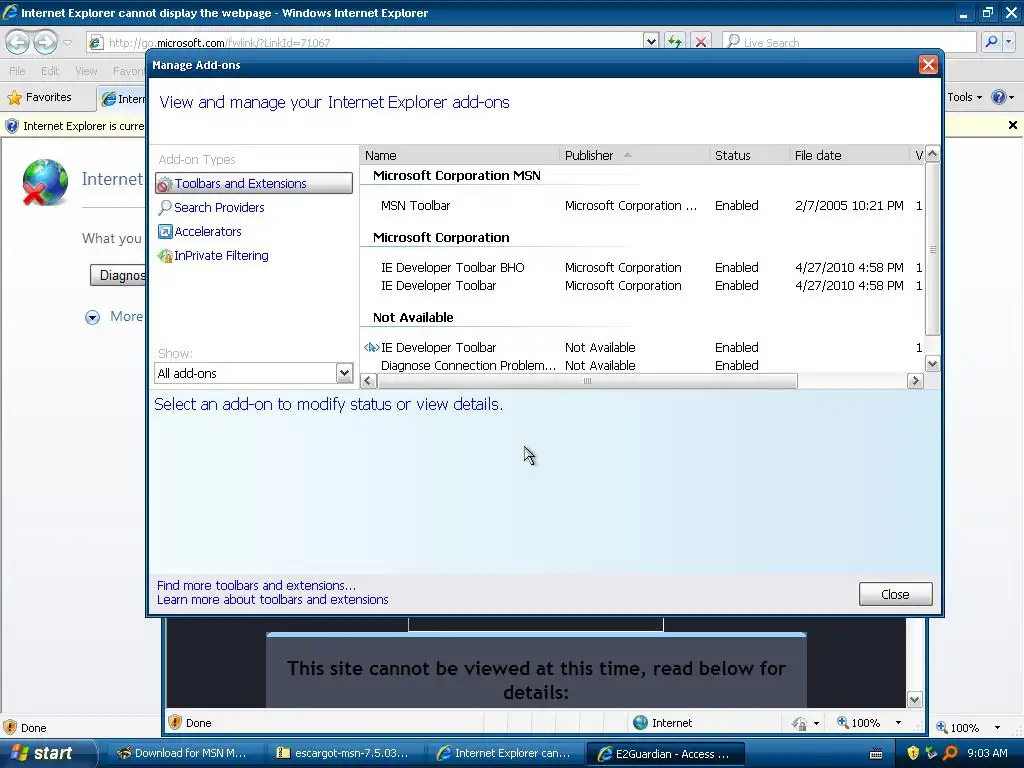The image size is (1024, 768).
Task: Open the View menu in Internet Explorer
Action: pos(86,71)
